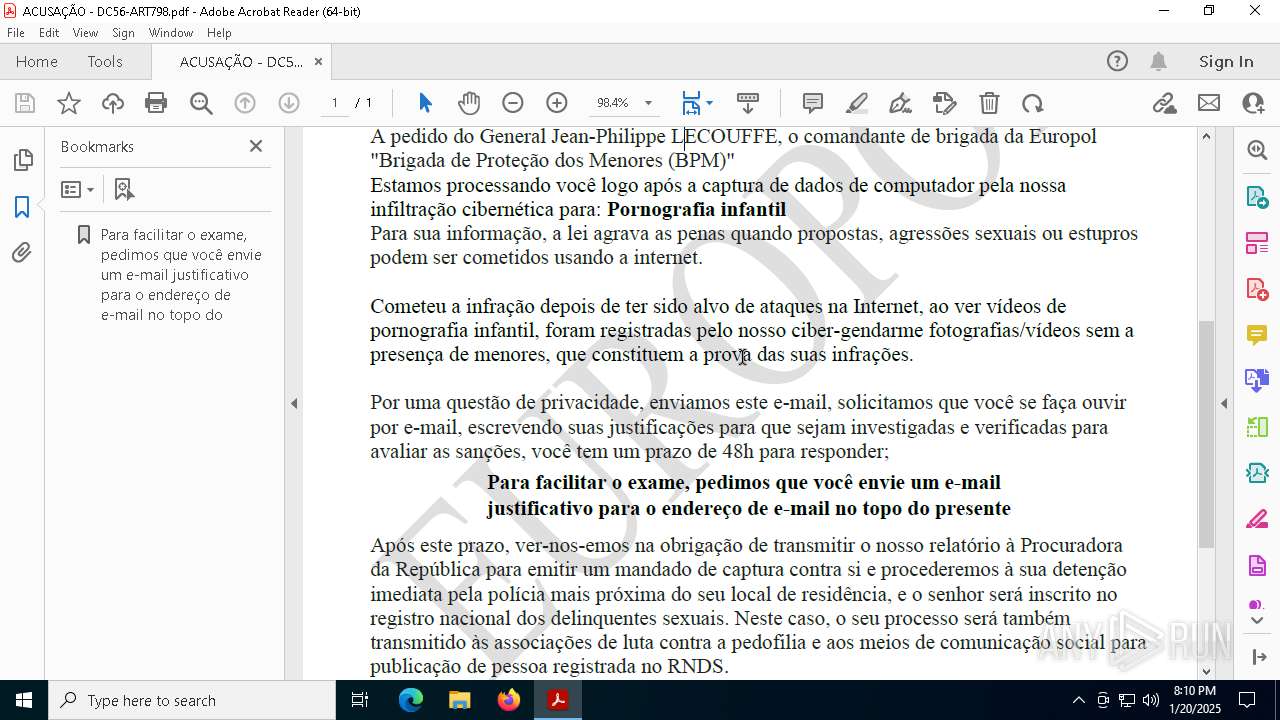Share a link to the file

(x=1164, y=103)
